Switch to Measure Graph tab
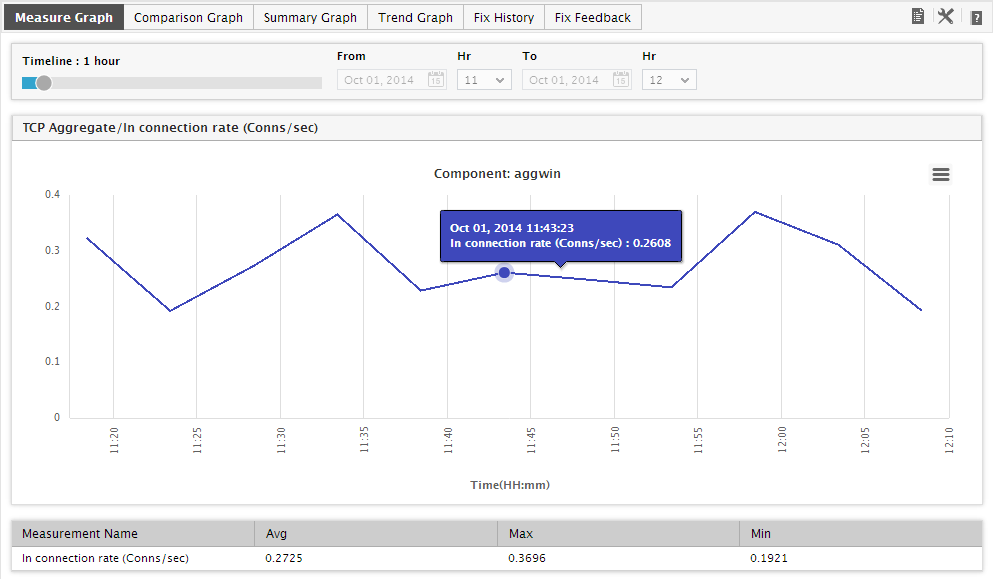 click(64, 18)
